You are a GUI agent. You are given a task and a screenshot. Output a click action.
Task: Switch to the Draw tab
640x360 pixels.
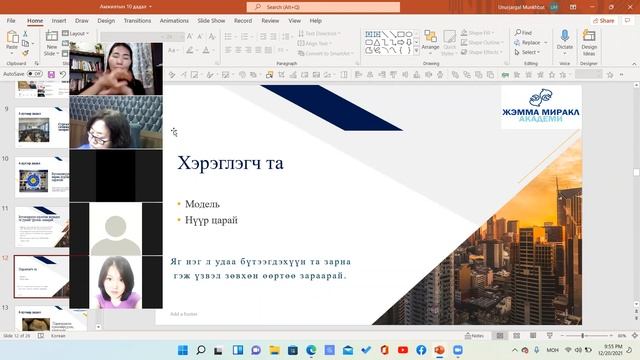(x=82, y=20)
